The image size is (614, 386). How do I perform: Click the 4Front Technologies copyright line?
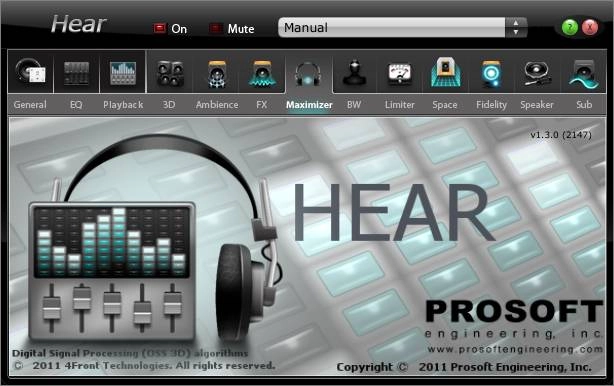coord(144,366)
